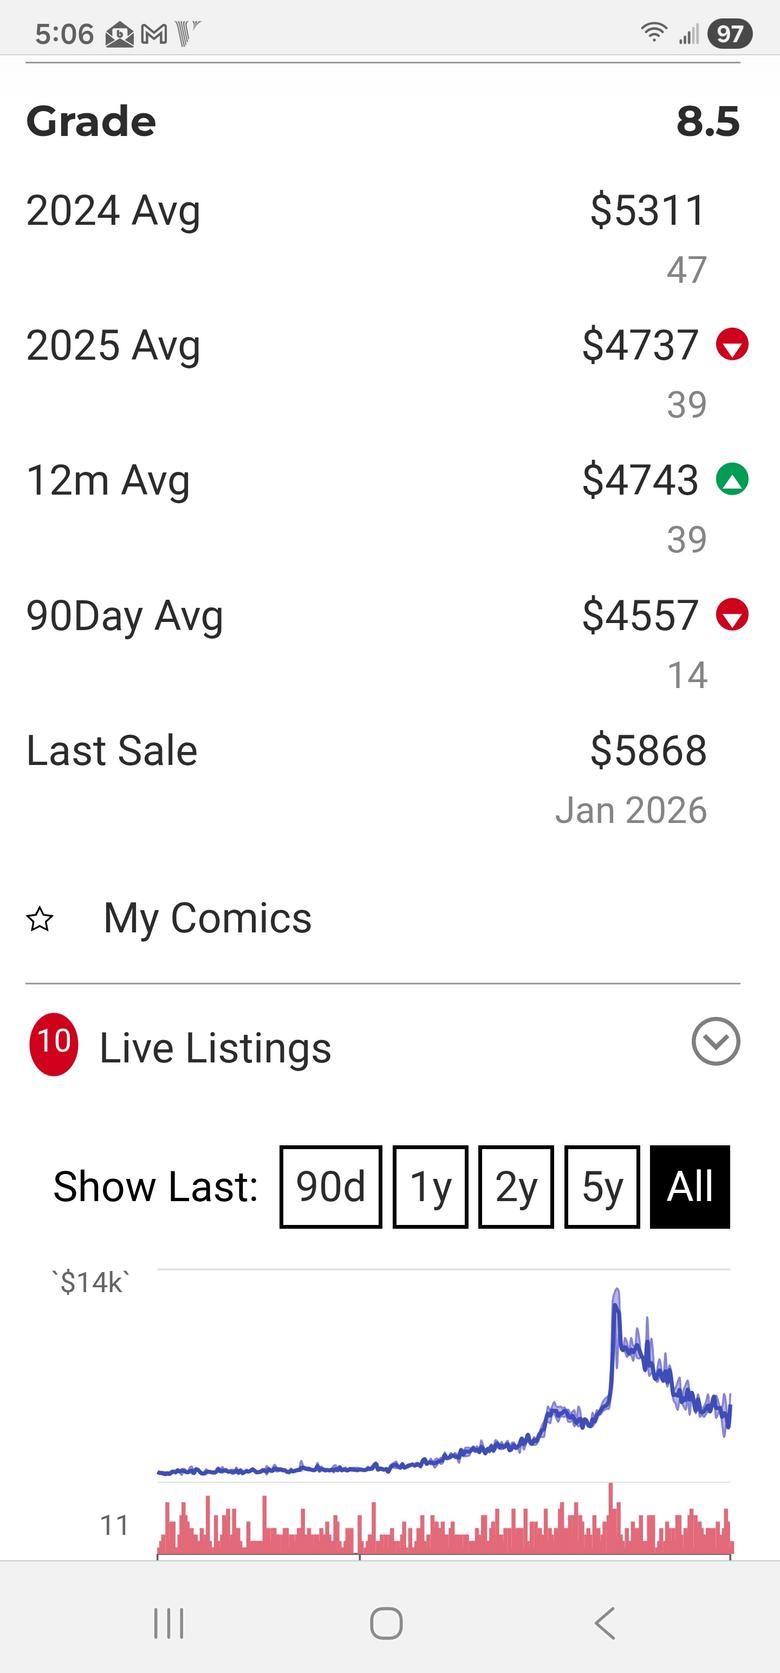Tap the red 10 live listings badge

(x=54, y=1043)
